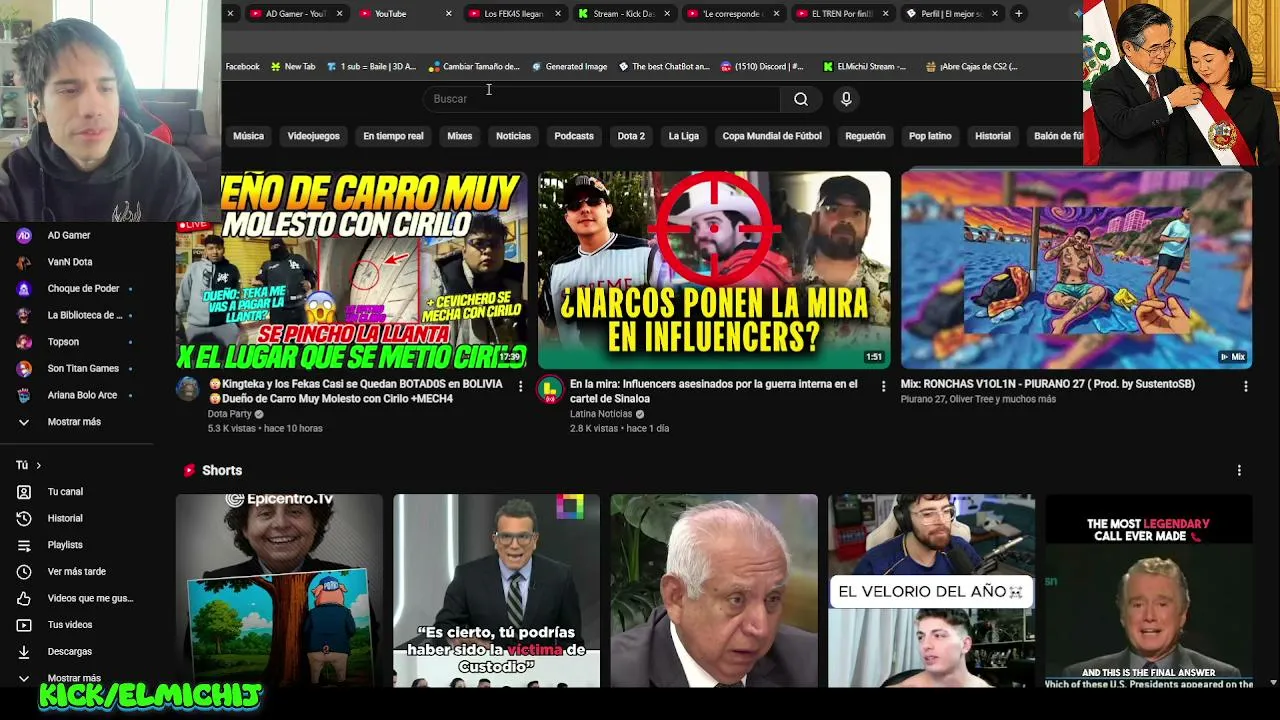Image resolution: width=1280 pixels, height=720 pixels.
Task: Open the 'víctima de Custodio' short
Action: (x=496, y=591)
